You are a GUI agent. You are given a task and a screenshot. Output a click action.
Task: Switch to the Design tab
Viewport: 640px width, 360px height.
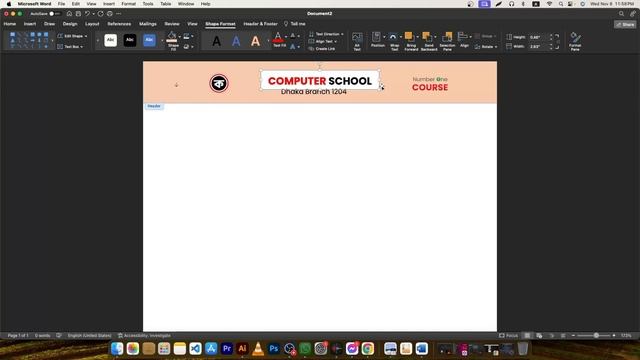[x=70, y=24]
